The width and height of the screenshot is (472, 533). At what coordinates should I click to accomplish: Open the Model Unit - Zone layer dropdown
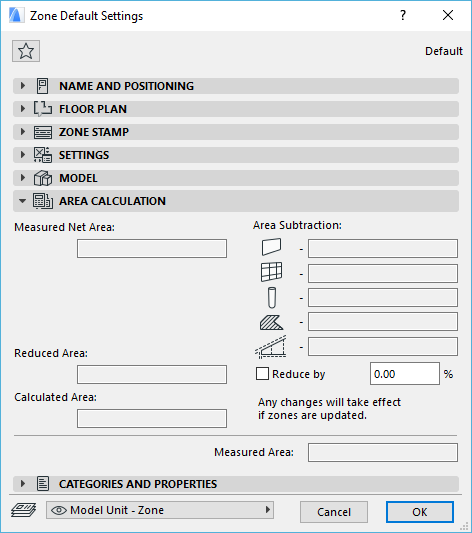pyautogui.click(x=160, y=510)
